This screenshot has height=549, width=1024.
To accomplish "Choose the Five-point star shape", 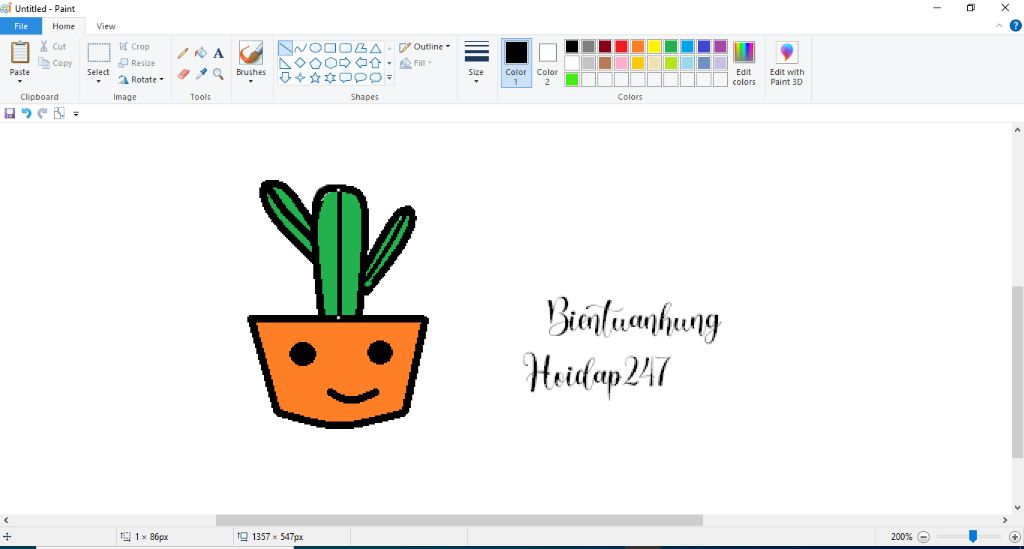I will point(315,78).
